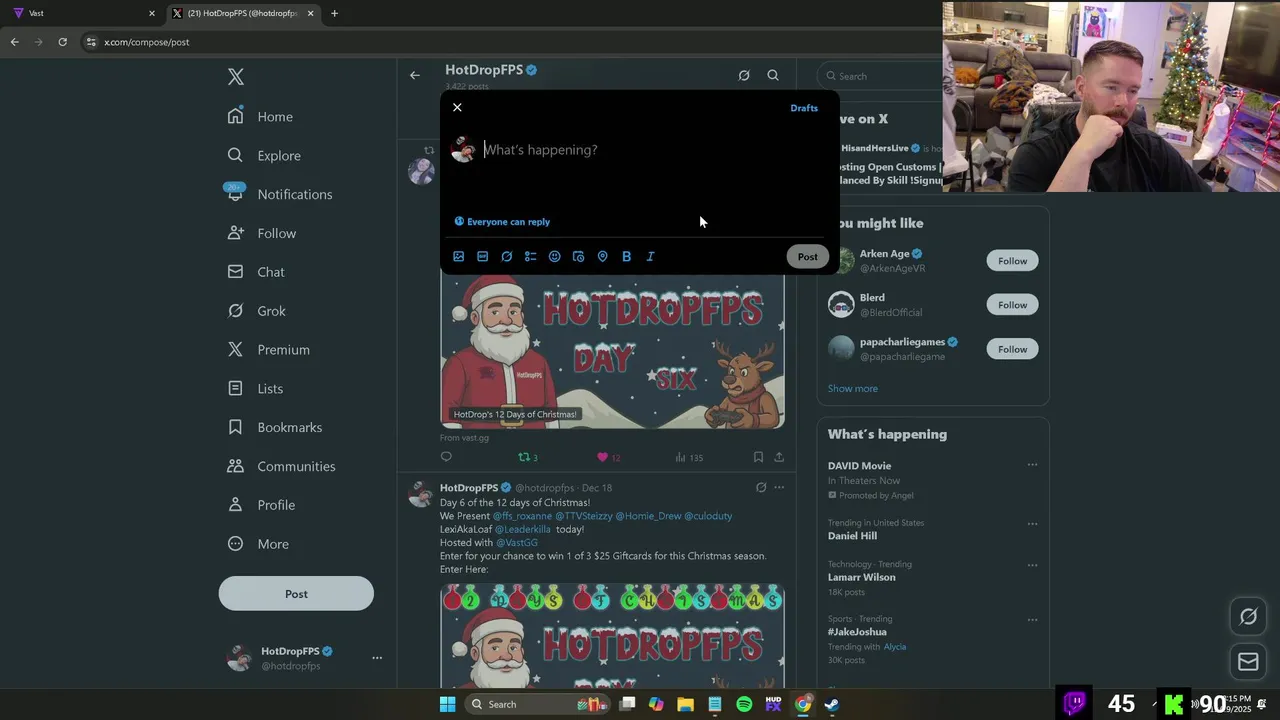1280x720 pixels.
Task: Switch to the Vast browser tab
Action: 83,13
